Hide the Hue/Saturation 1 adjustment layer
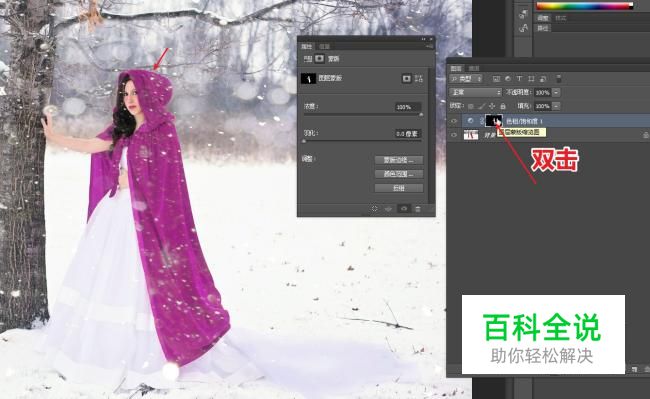This screenshot has width=650, height=399. (x=454, y=121)
